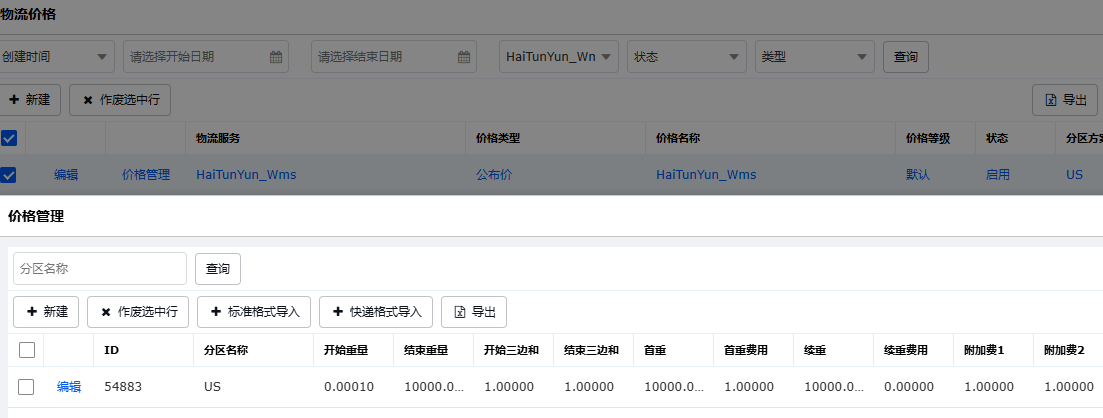Click 价格类型 column header
The image size is (1103, 418).
click(x=498, y=139)
